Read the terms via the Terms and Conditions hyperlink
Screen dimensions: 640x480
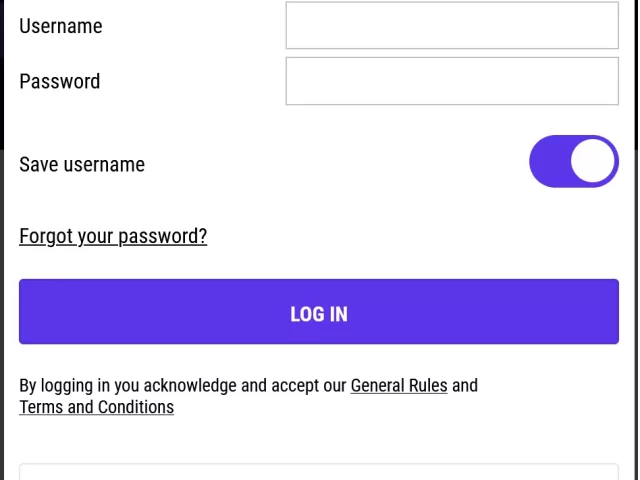click(x=97, y=407)
